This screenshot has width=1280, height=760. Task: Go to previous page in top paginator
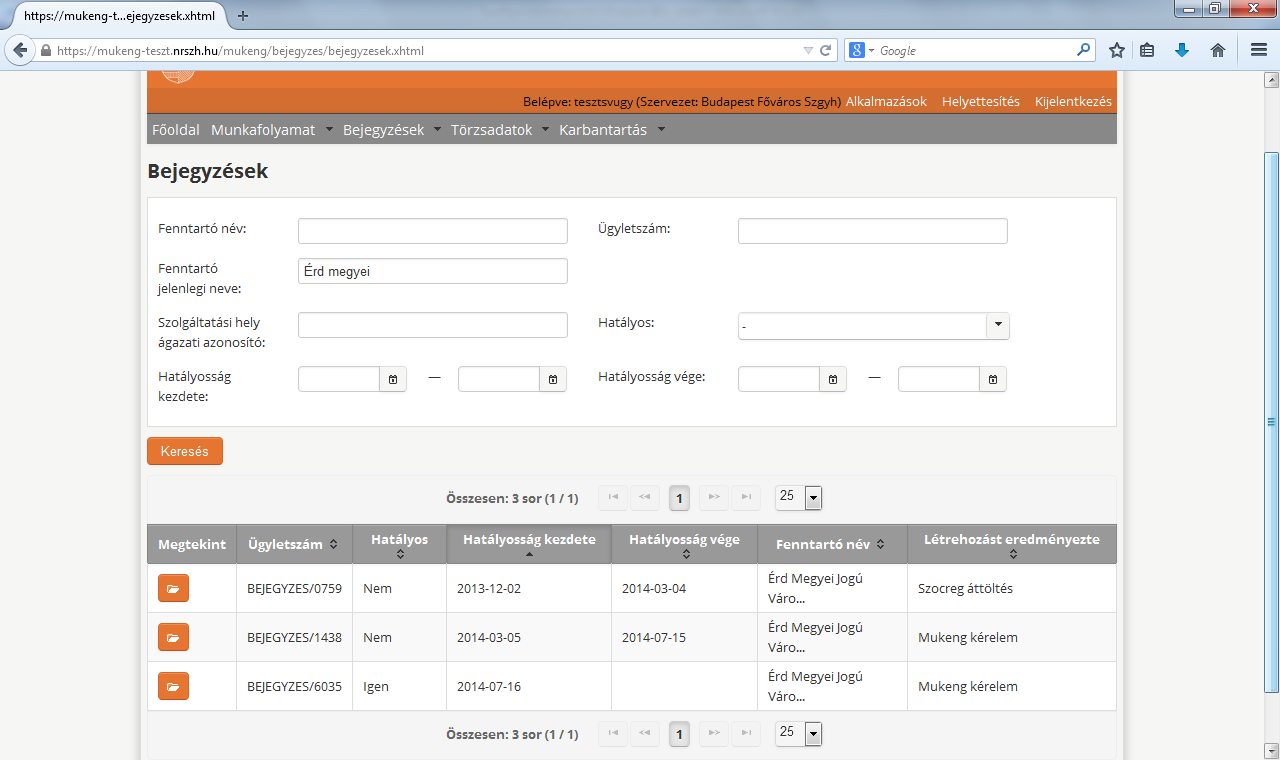[x=645, y=497]
